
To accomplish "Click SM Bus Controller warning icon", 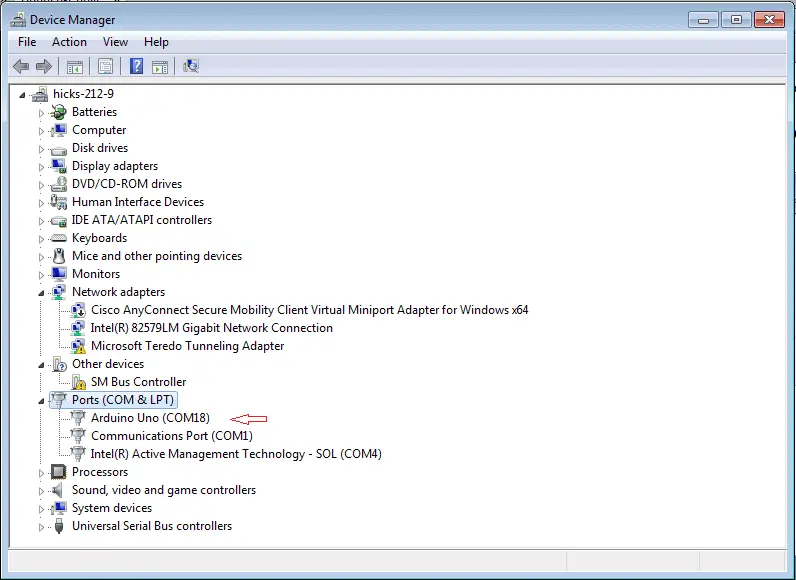I will point(78,382).
